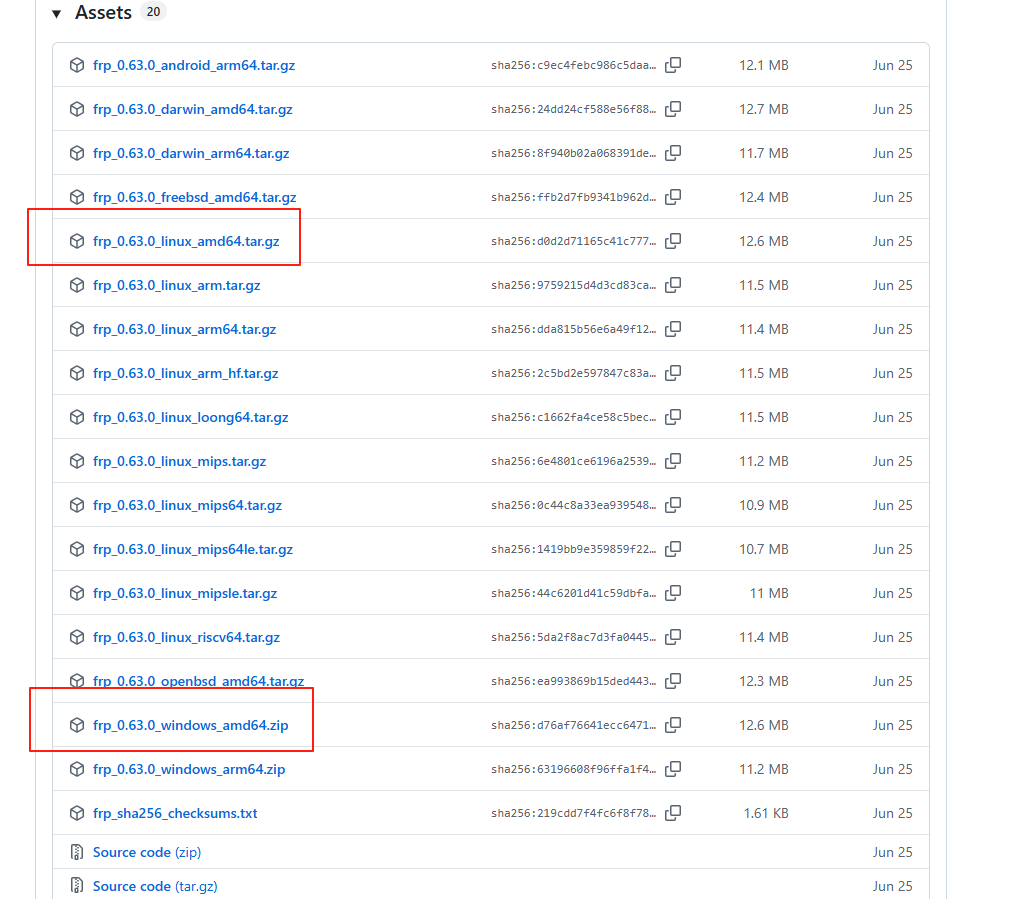The image size is (1013, 899).
Task: Click the Assets count badge showing 20
Action: click(153, 12)
